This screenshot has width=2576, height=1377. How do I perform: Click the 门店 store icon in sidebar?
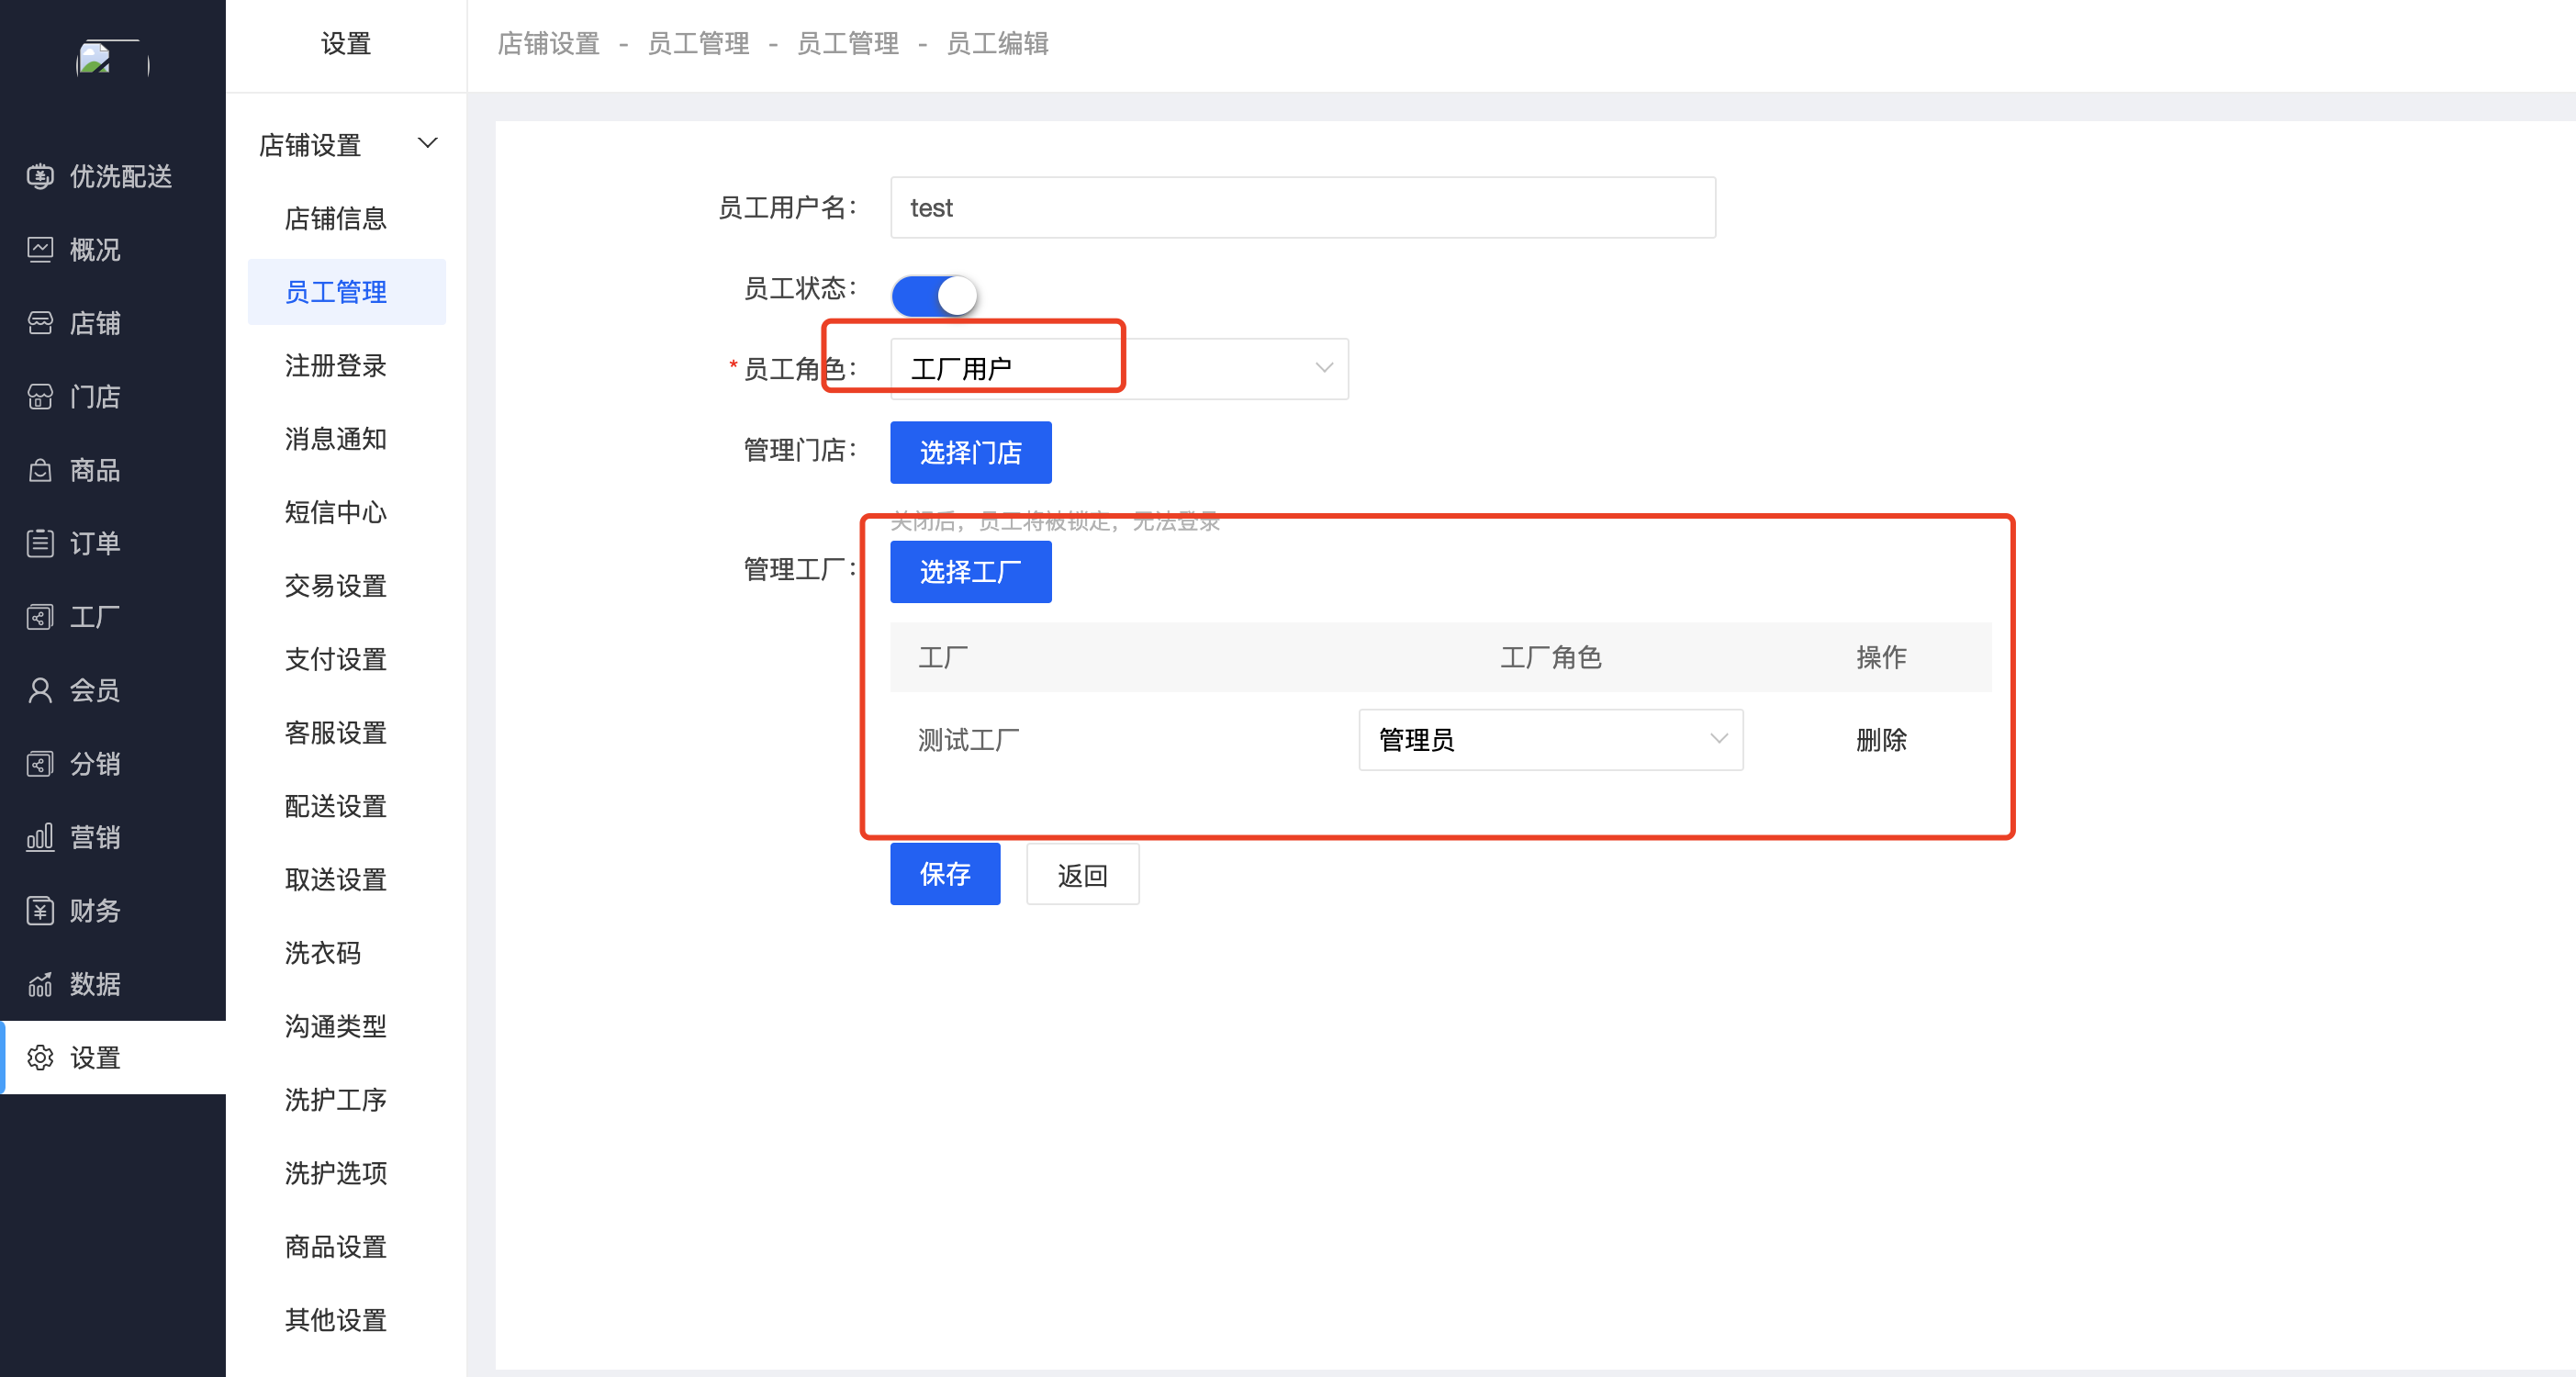pyautogui.click(x=40, y=396)
